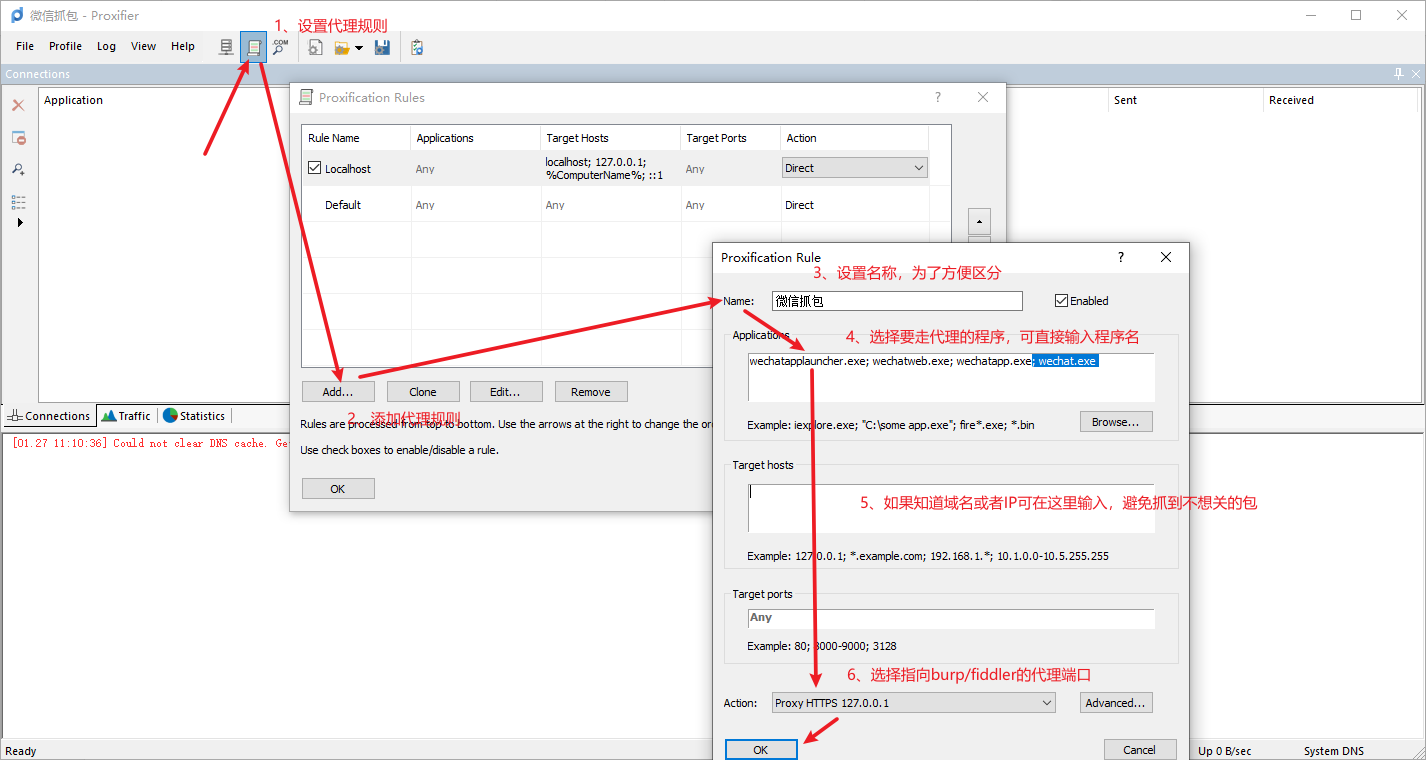Viewport: 1426px width, 760px height.
Task: Click the Rule Name column header
Action: pyautogui.click(x=356, y=138)
